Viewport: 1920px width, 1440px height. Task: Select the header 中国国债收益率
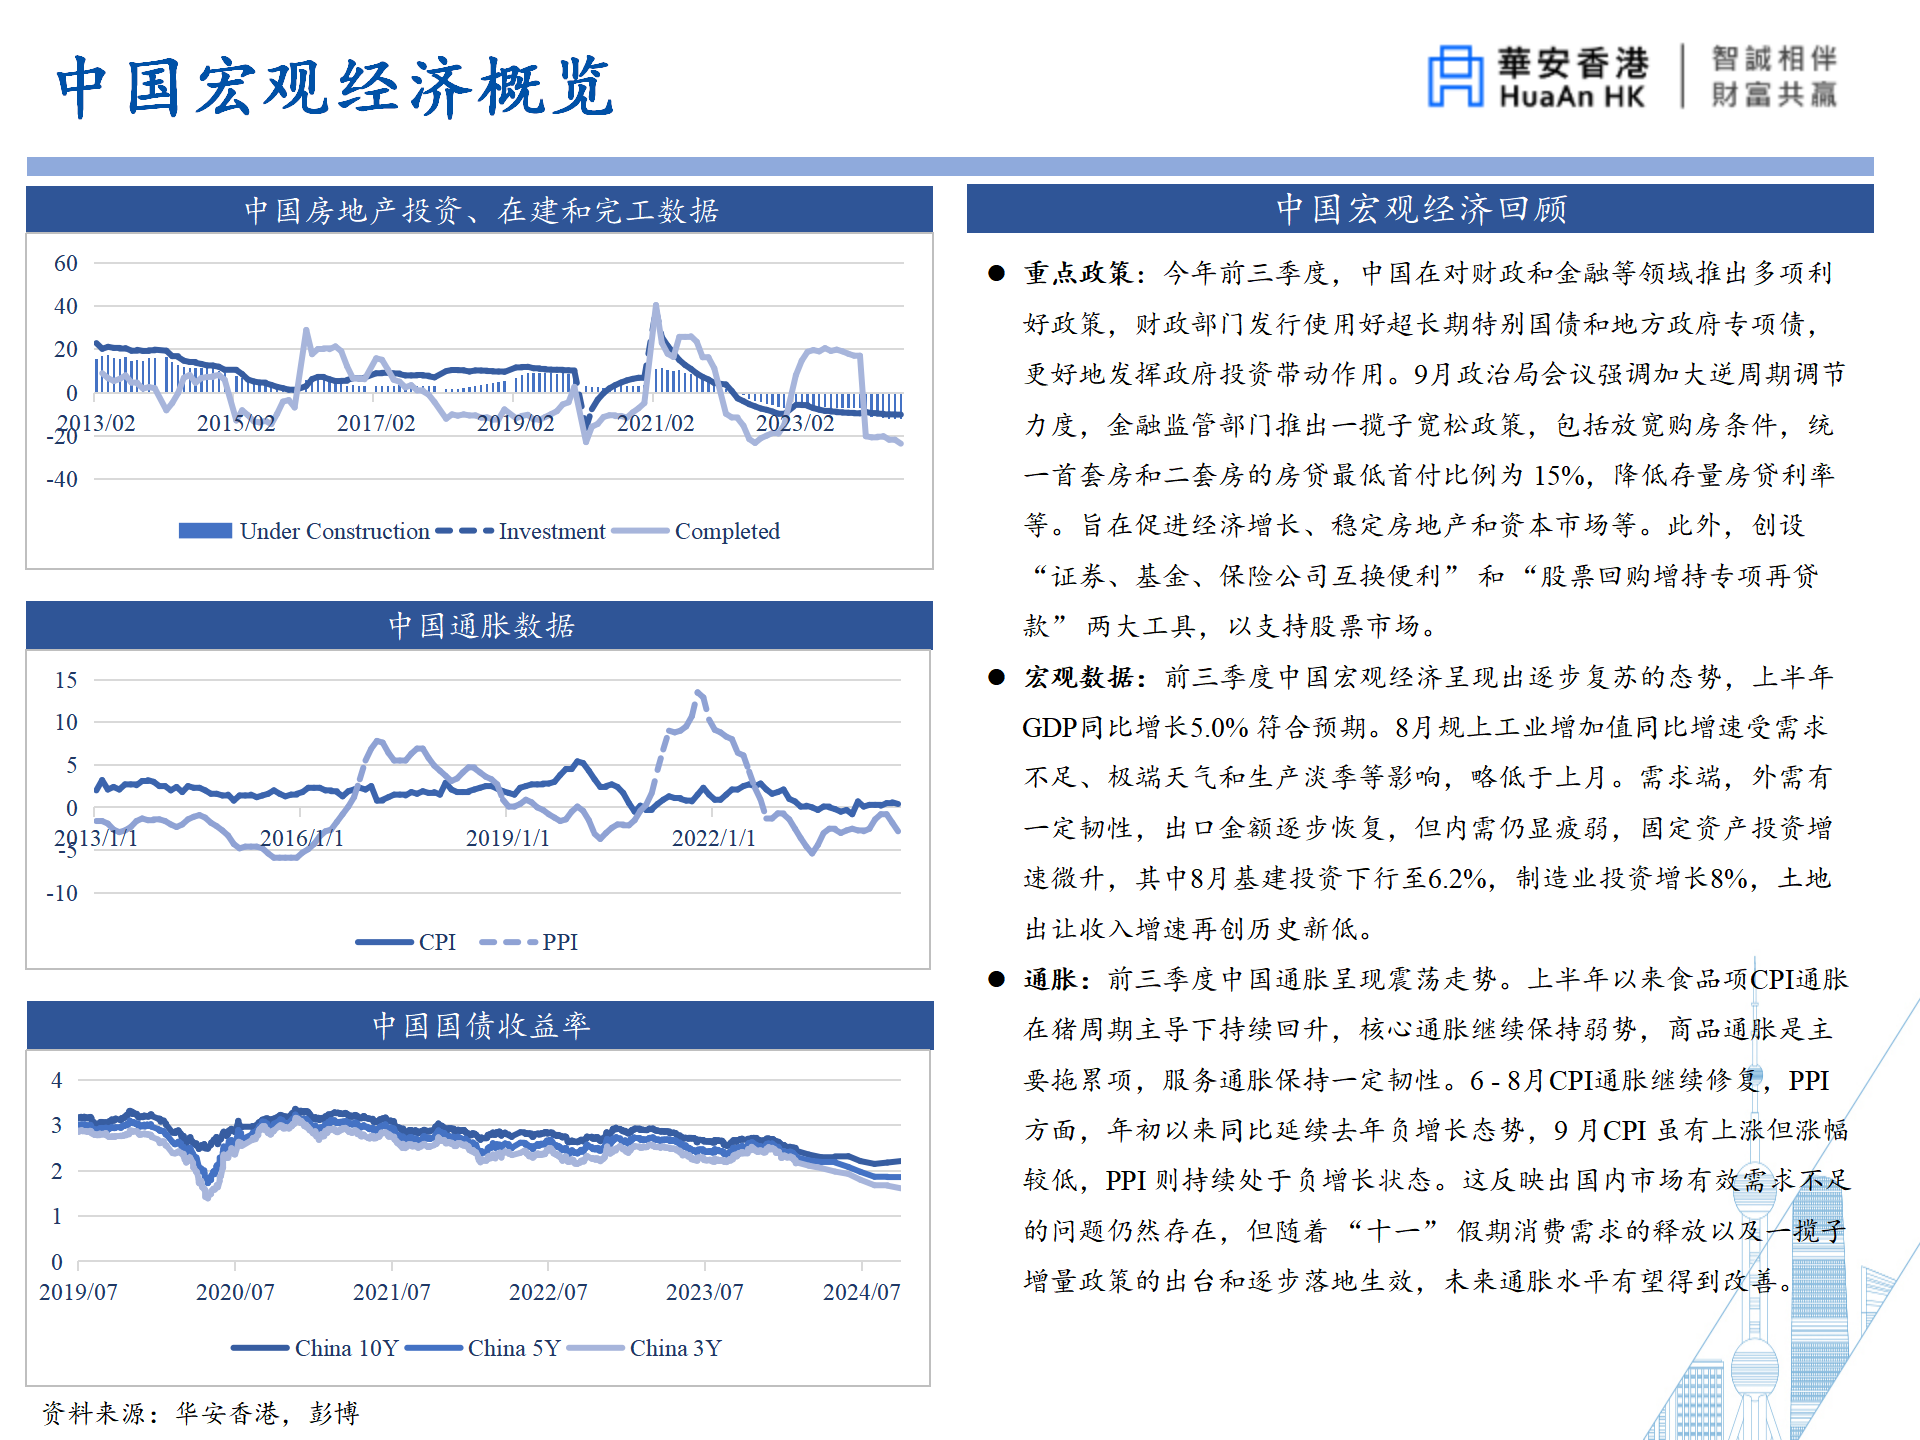[x=481, y=1025]
